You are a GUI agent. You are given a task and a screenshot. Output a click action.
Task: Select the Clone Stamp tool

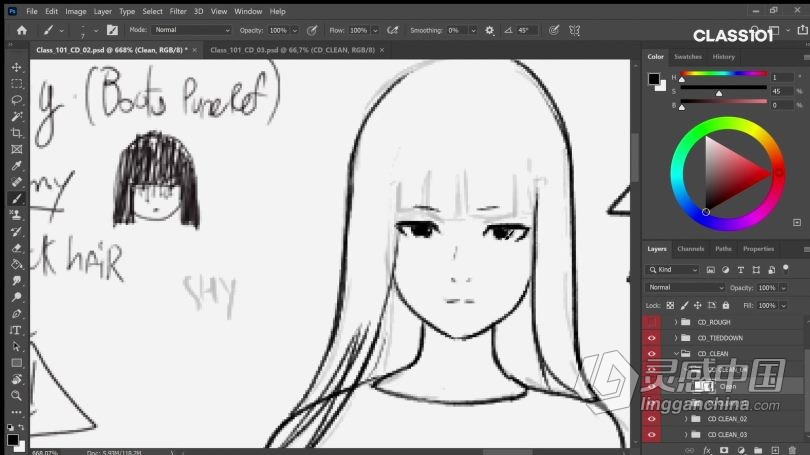[x=17, y=215]
